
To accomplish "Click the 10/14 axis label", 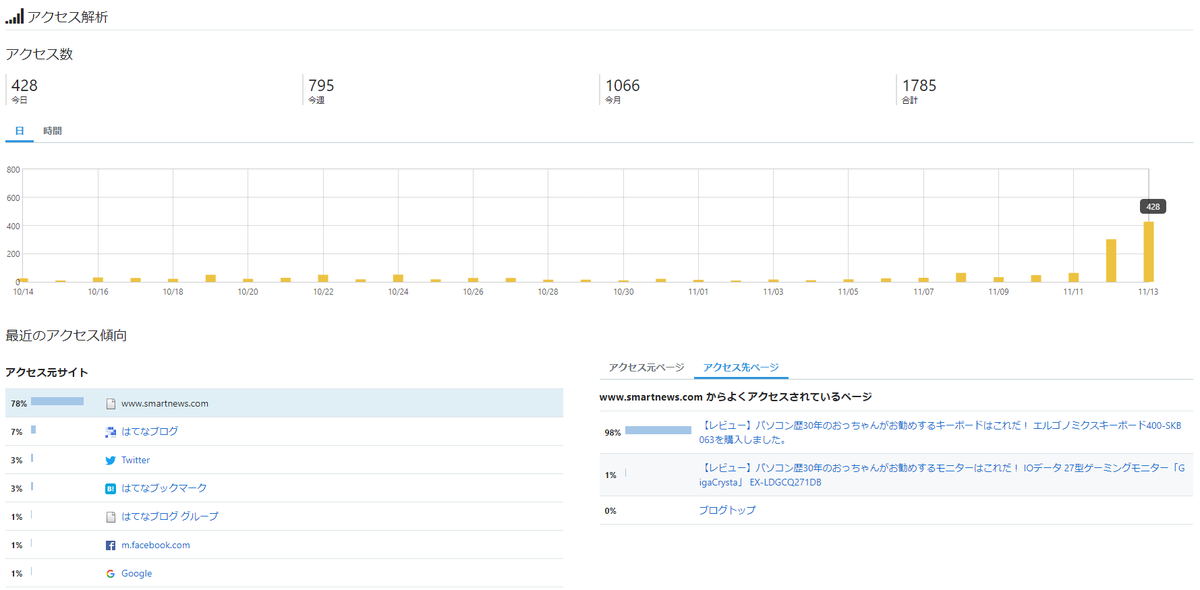I will click(x=23, y=292).
